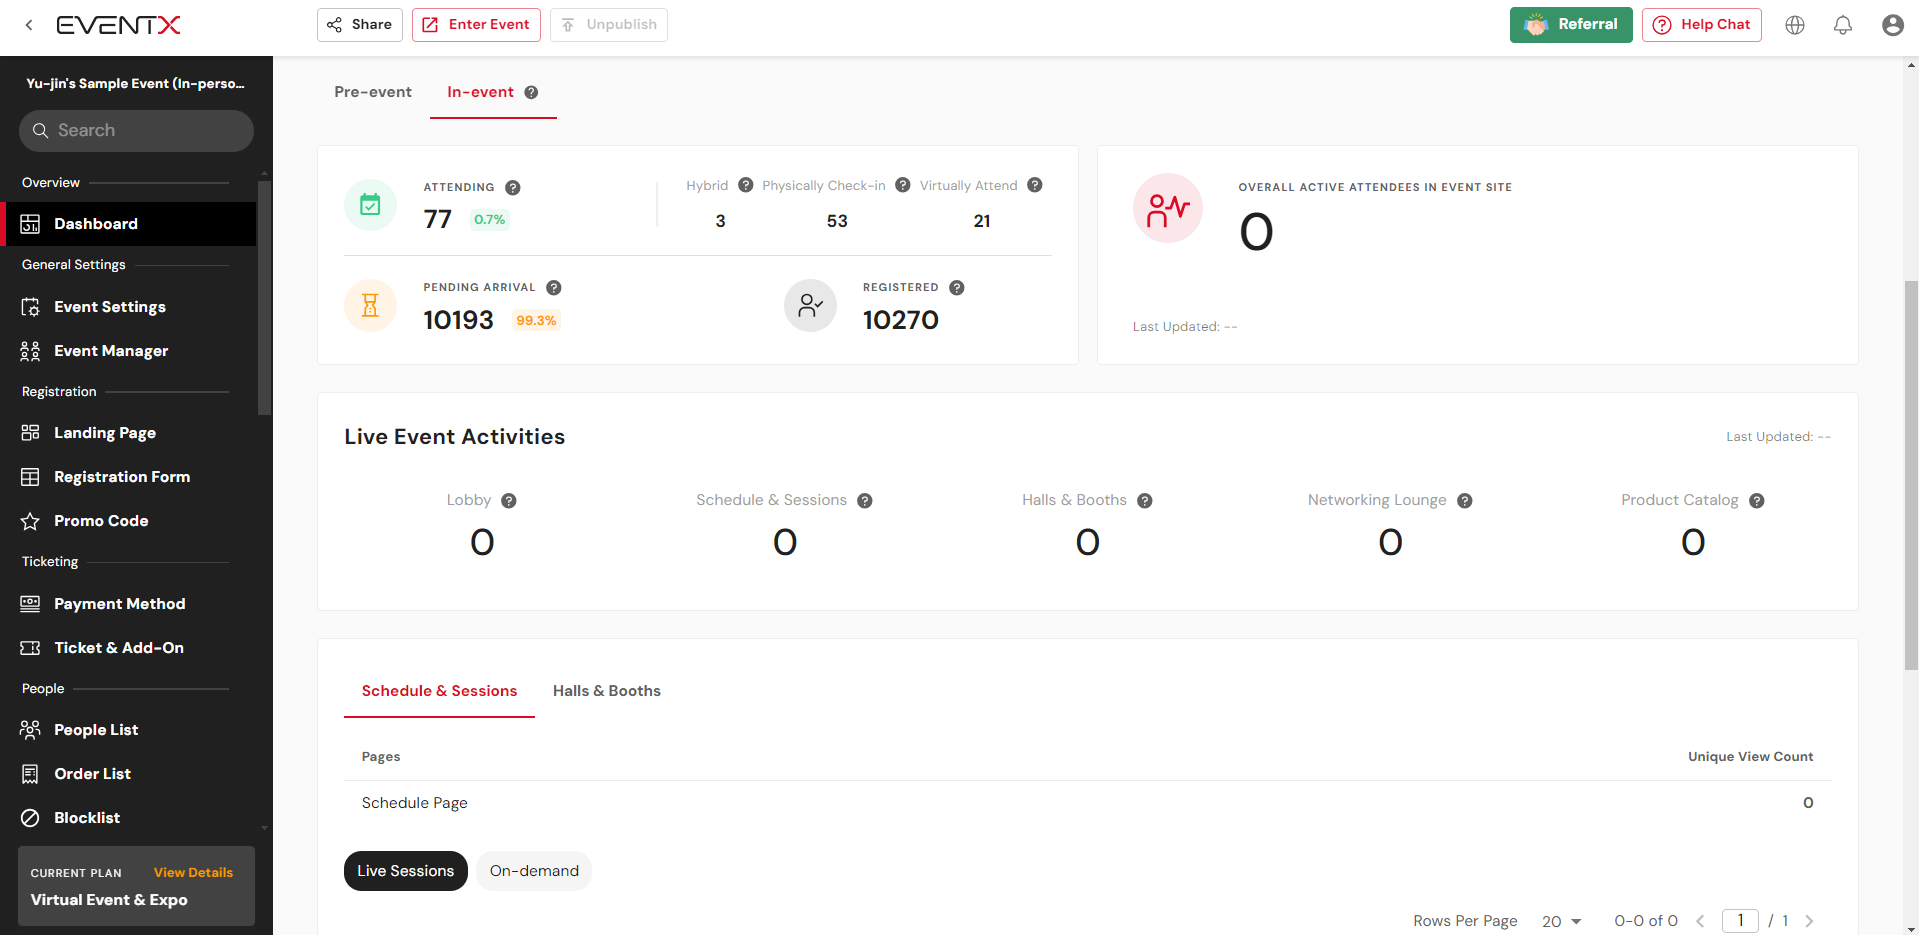Open Registration Form in the sidebar

point(130,477)
